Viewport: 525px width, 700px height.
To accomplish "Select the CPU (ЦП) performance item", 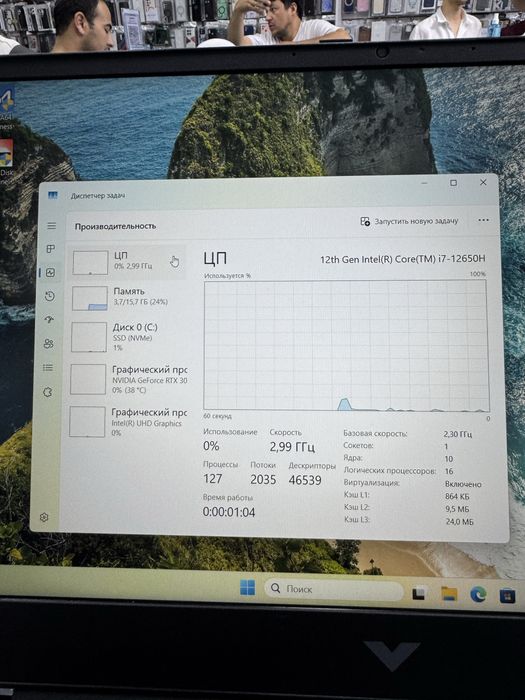I will tap(129, 262).
